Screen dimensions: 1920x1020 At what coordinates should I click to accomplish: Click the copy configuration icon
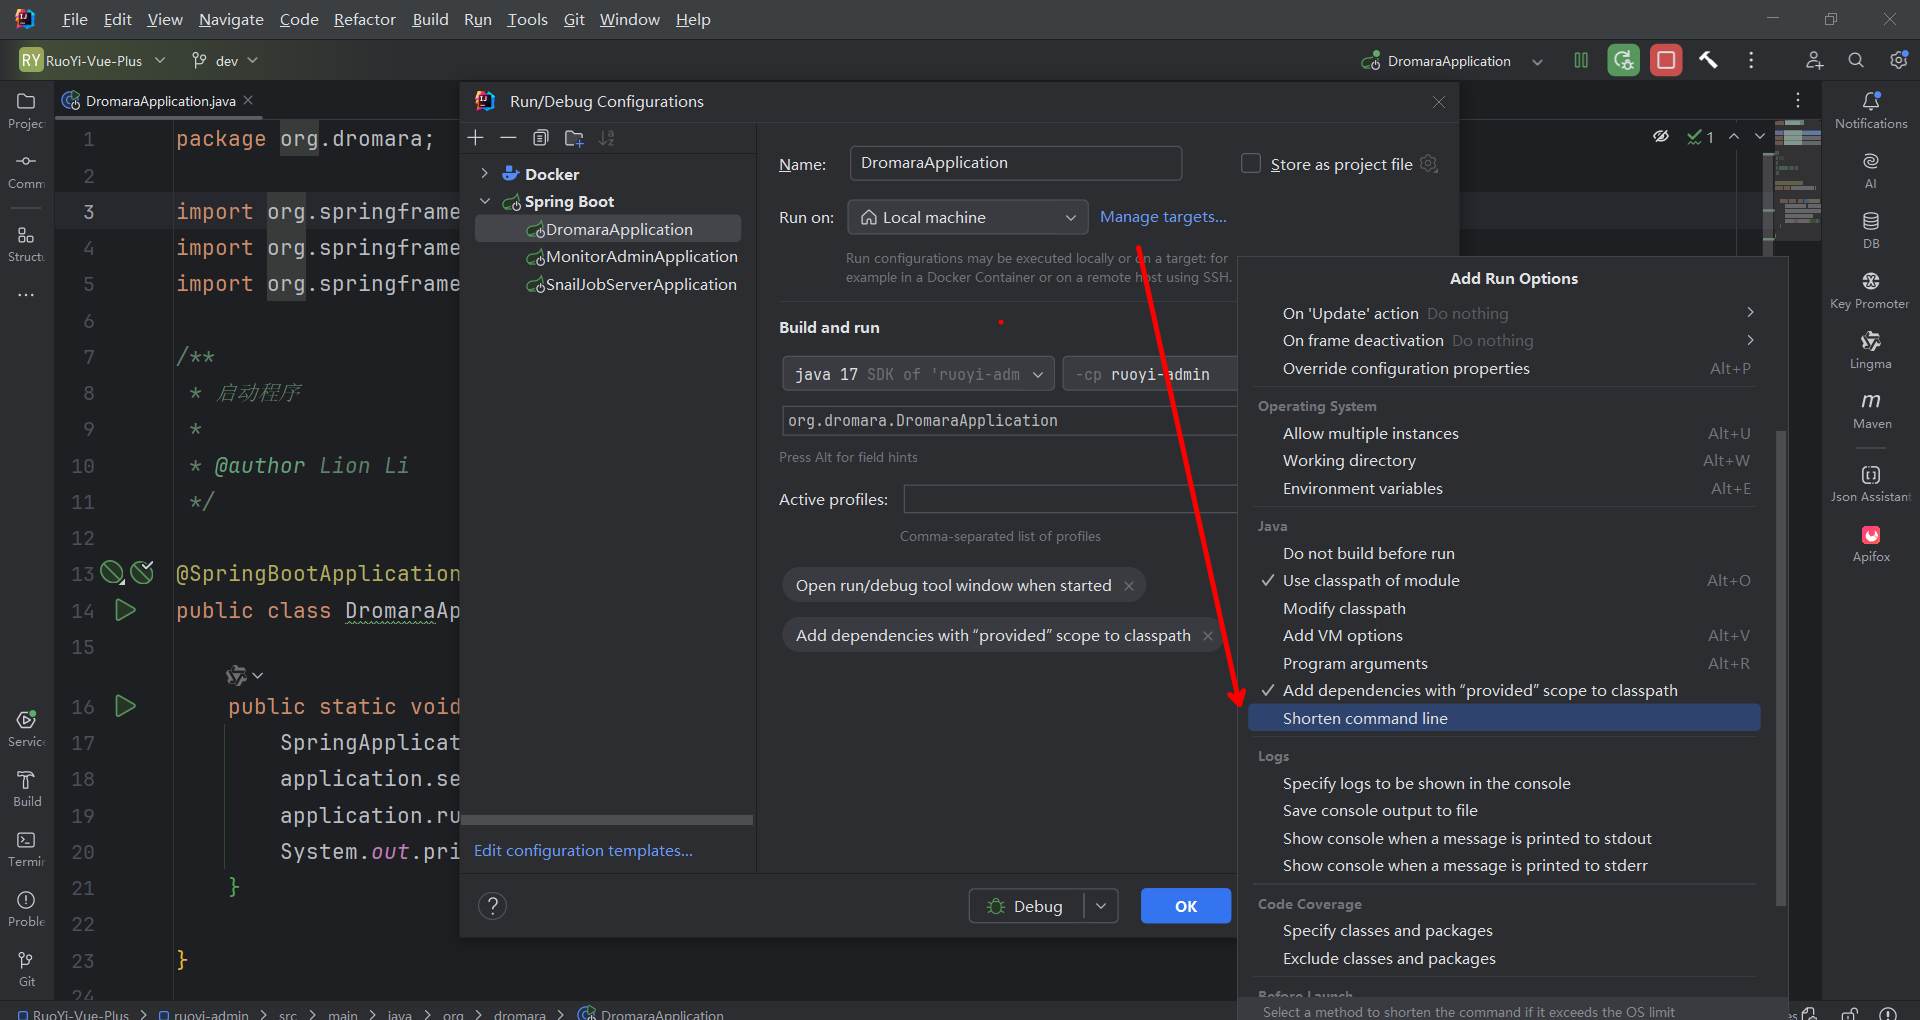click(541, 138)
